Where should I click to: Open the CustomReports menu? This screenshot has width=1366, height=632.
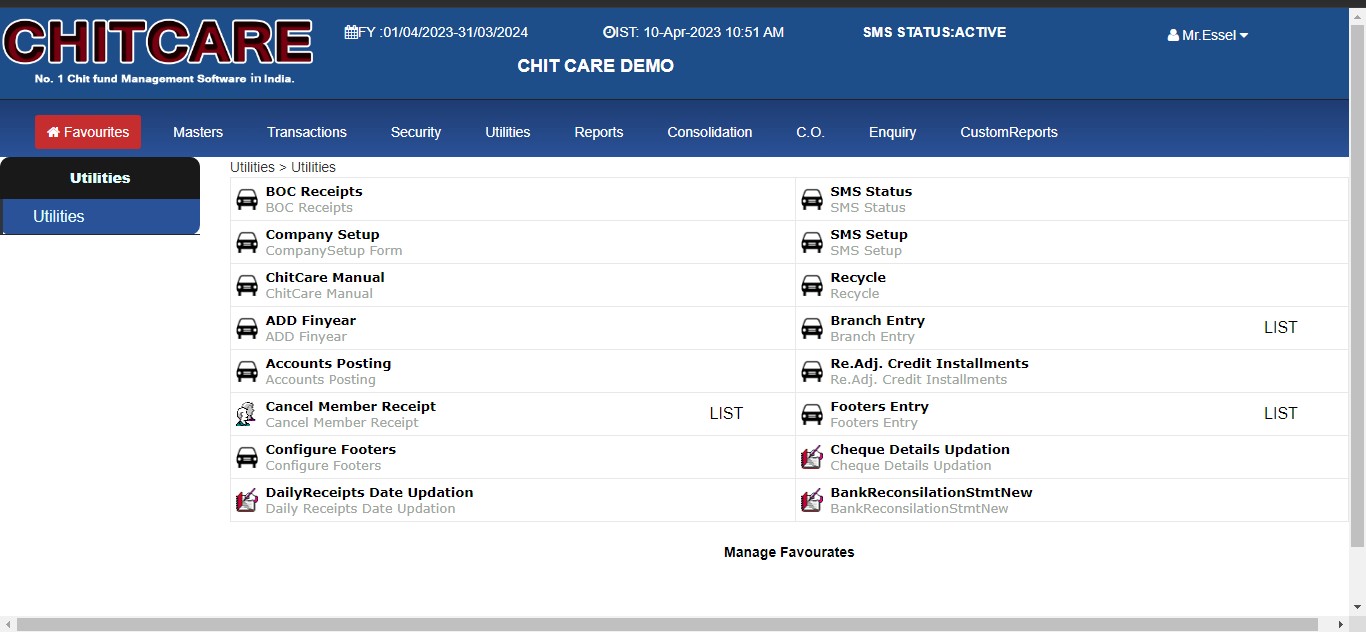point(1008,132)
